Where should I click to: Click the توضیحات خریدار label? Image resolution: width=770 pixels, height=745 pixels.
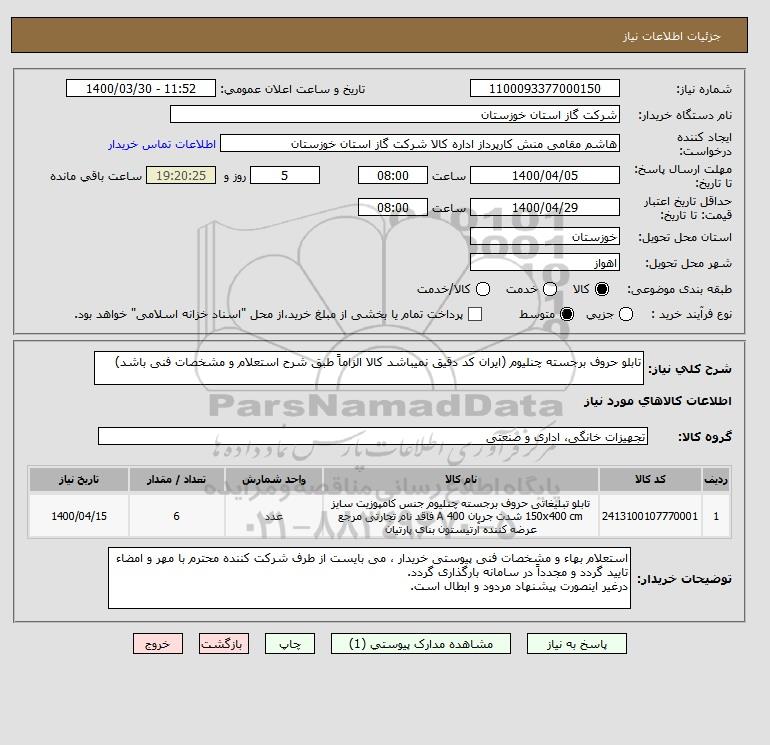[x=685, y=579]
